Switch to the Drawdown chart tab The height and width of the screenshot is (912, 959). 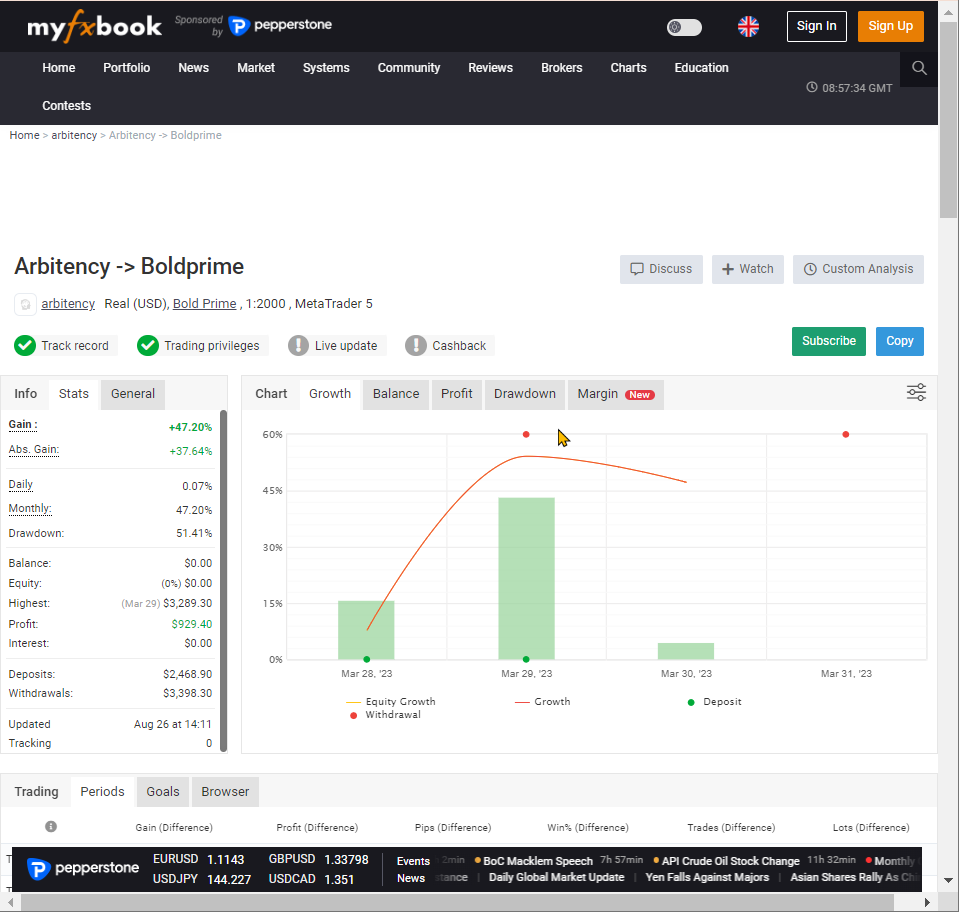tap(524, 394)
